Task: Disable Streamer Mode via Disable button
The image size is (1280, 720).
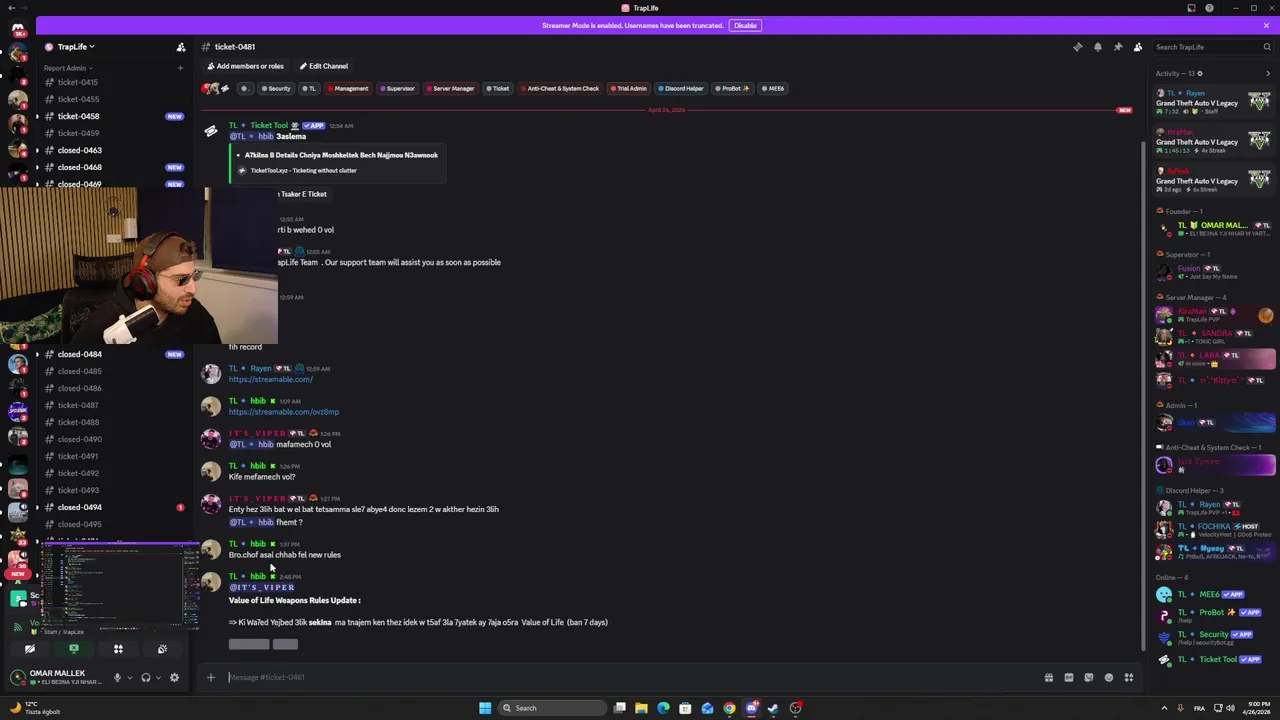Action: [x=745, y=25]
